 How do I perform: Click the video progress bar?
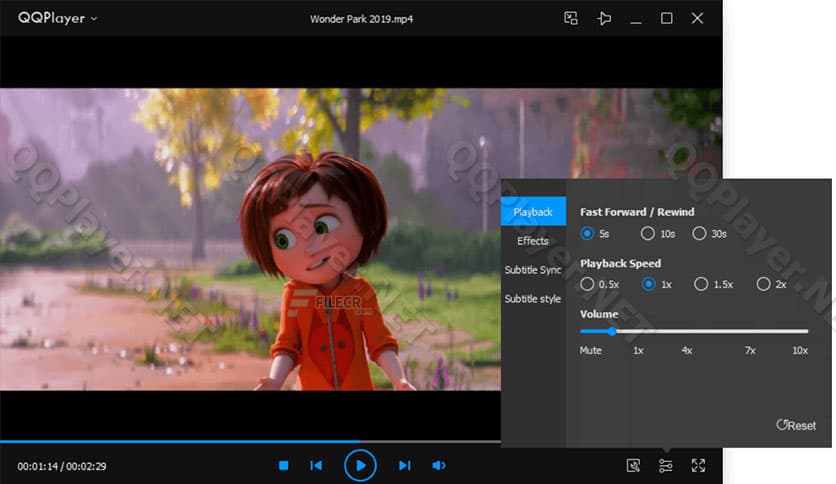251,441
